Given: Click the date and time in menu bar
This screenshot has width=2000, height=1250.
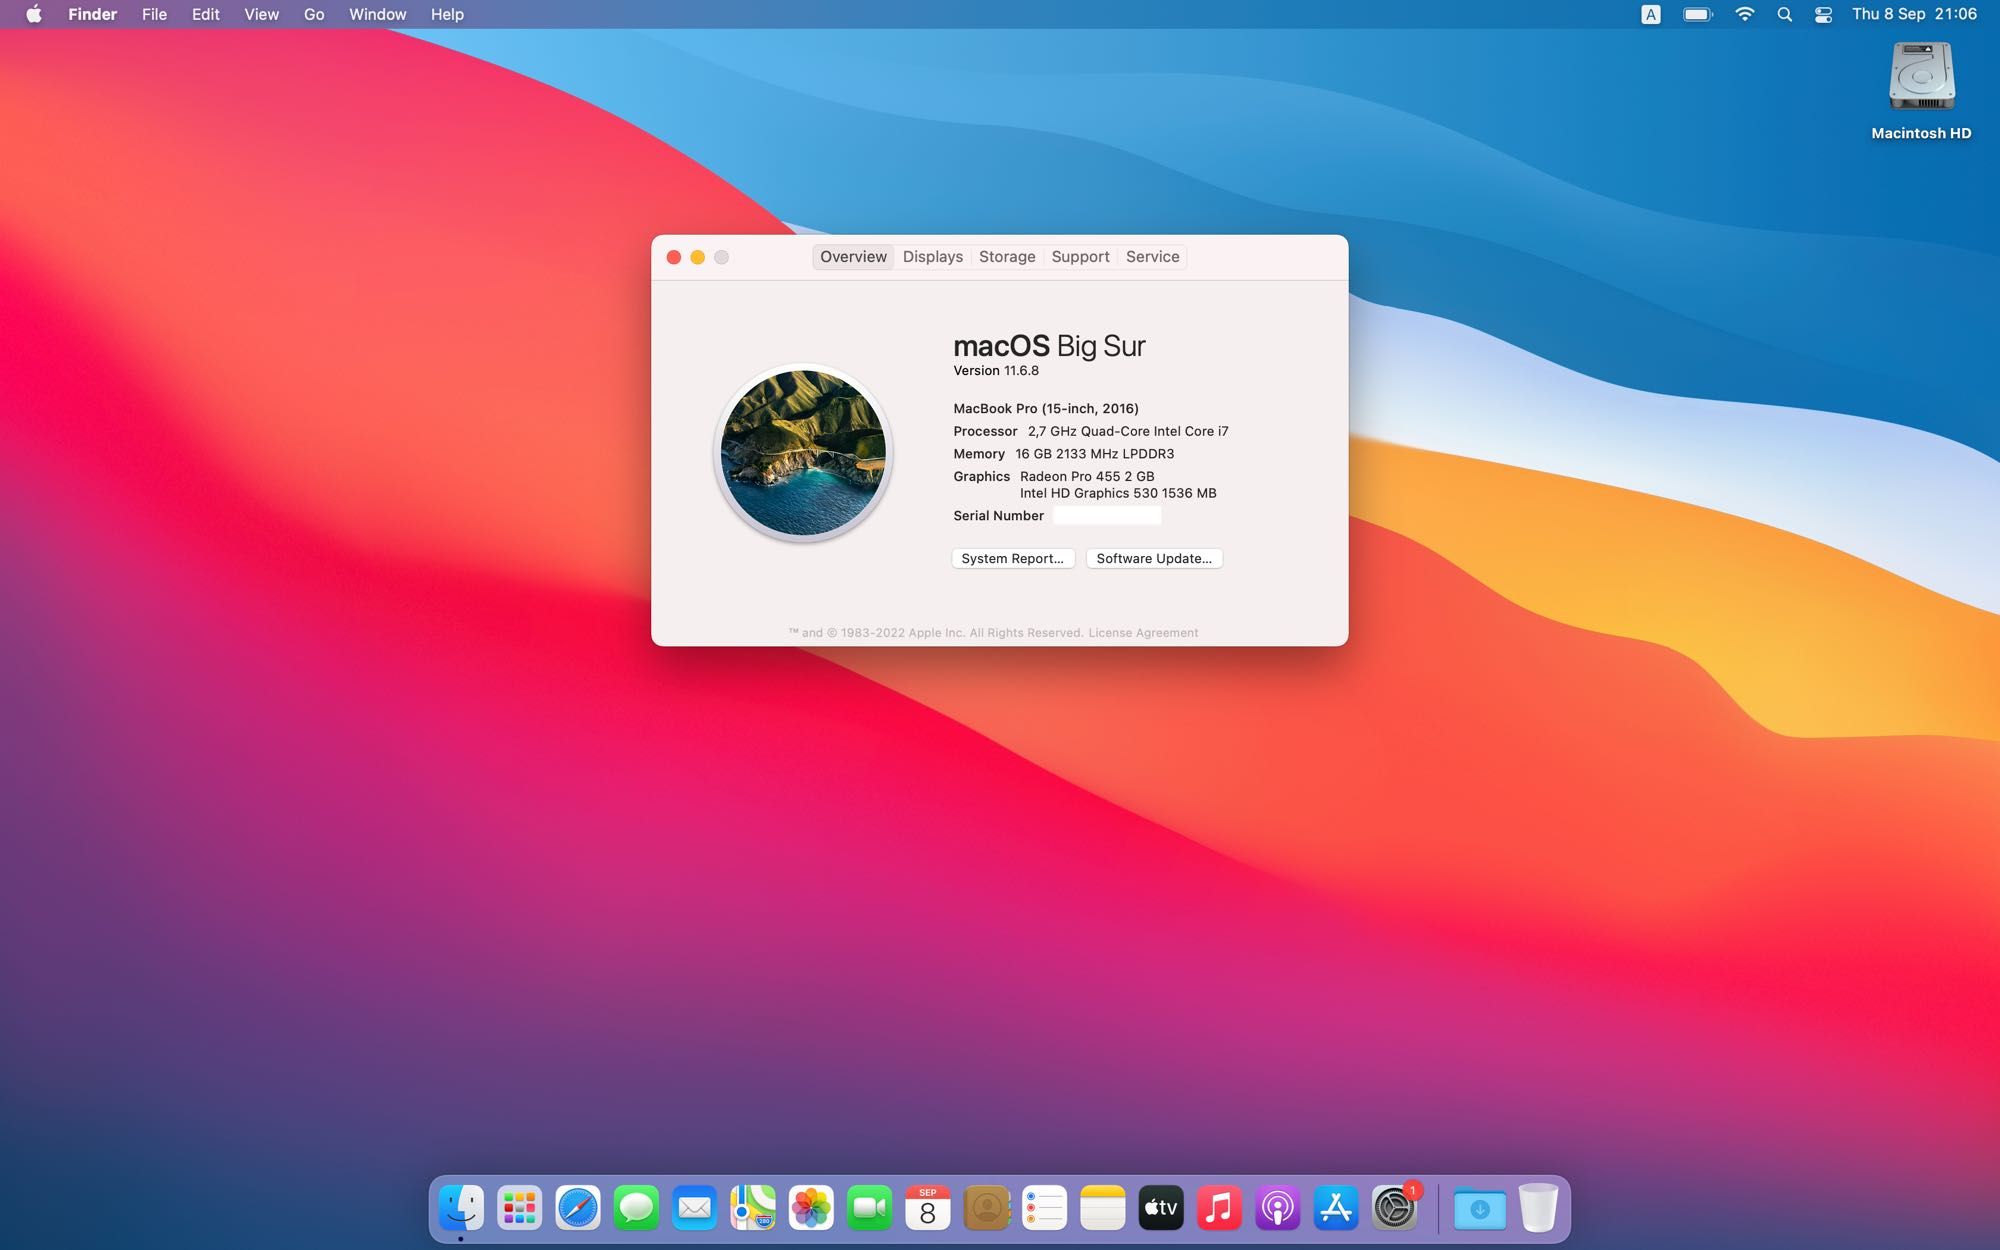Looking at the screenshot, I should pos(1914,14).
